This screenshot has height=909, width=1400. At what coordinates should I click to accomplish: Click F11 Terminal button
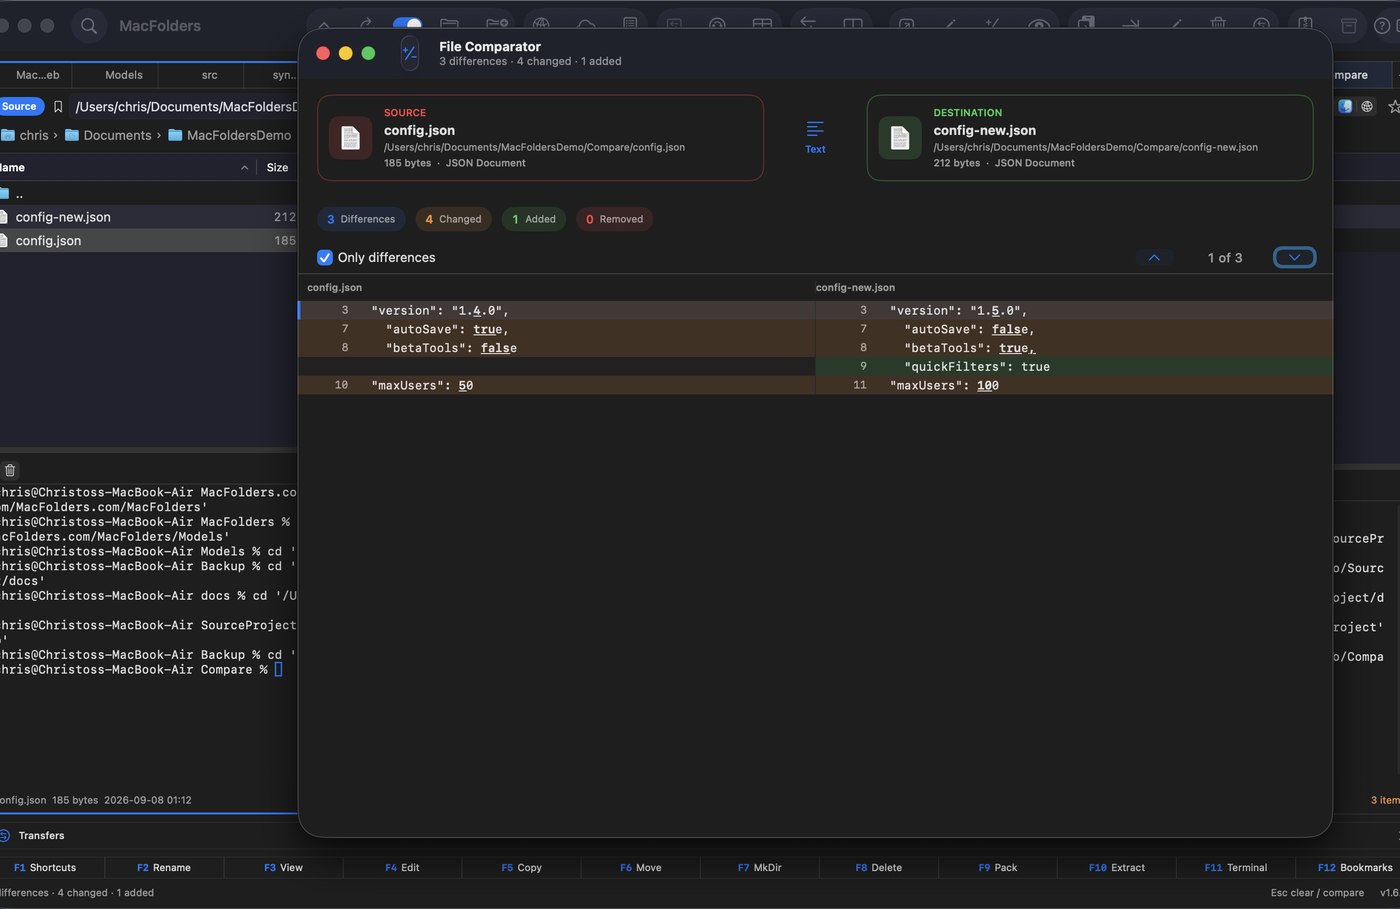(x=1235, y=868)
